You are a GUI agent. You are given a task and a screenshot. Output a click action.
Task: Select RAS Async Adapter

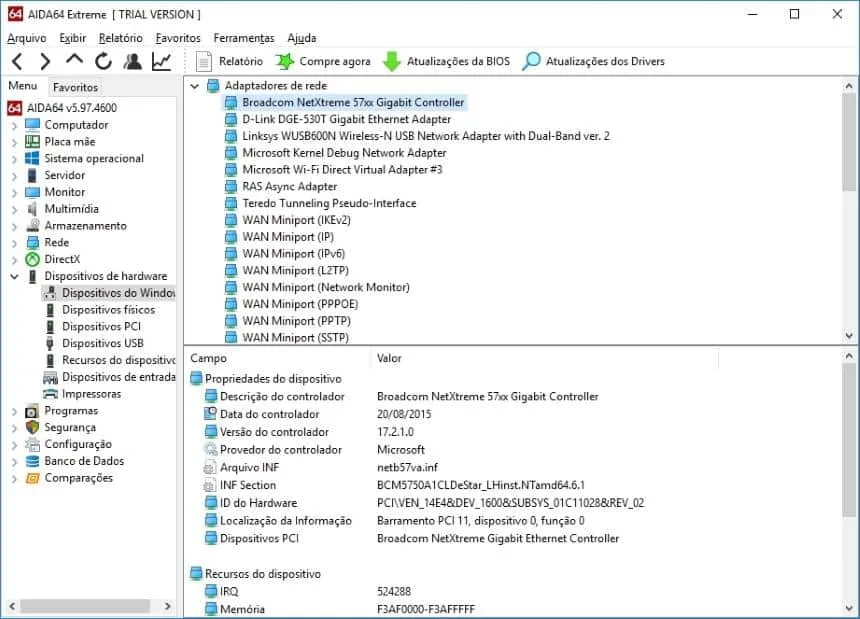281,186
